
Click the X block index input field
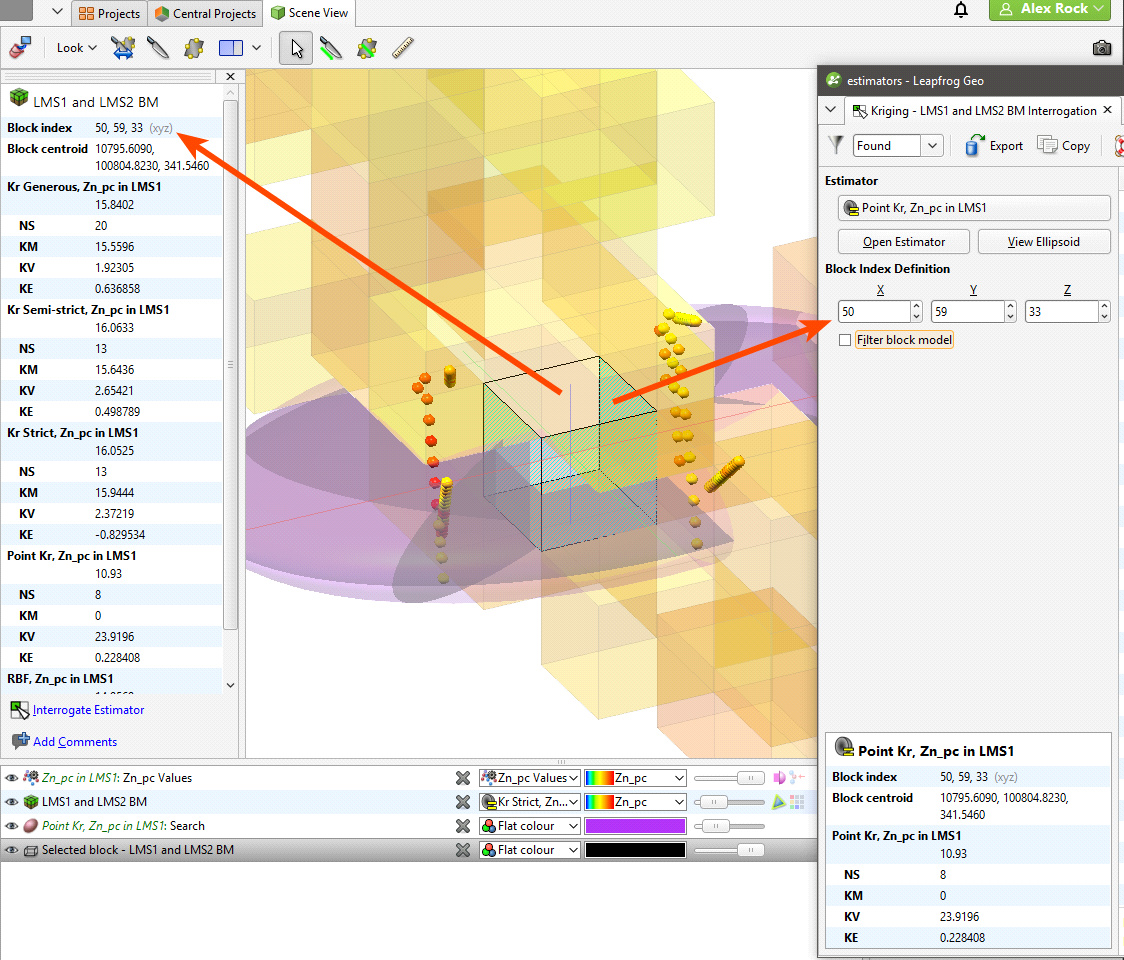(874, 311)
